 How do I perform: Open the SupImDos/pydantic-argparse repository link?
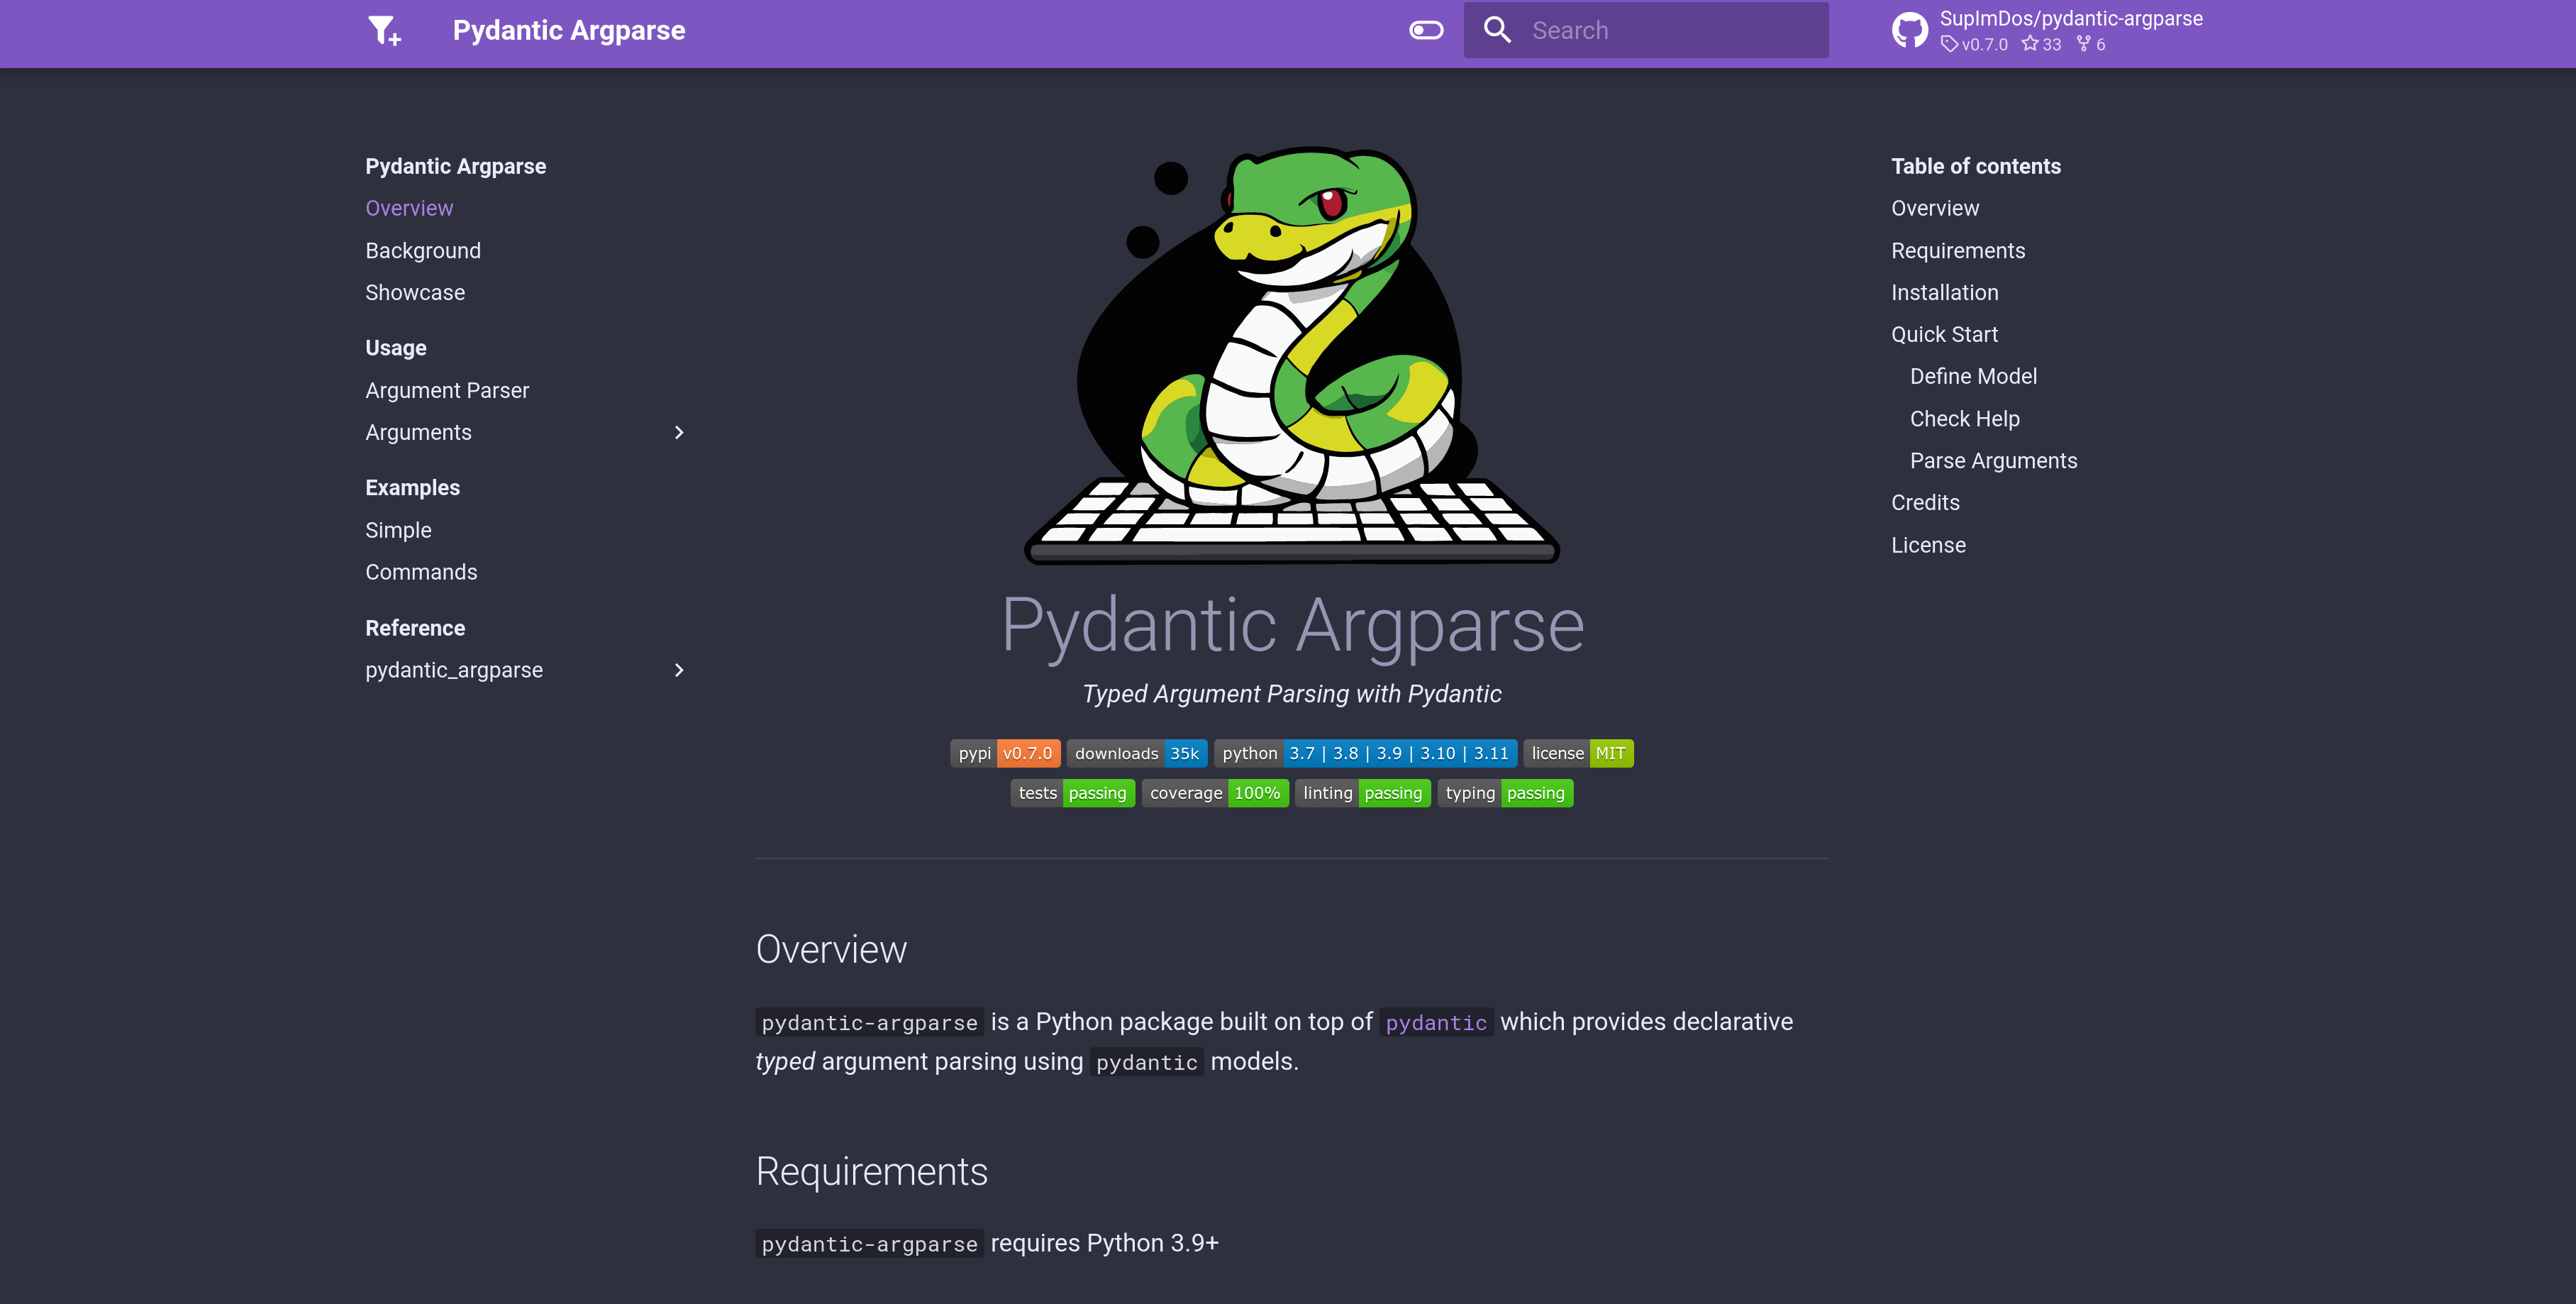[2071, 19]
